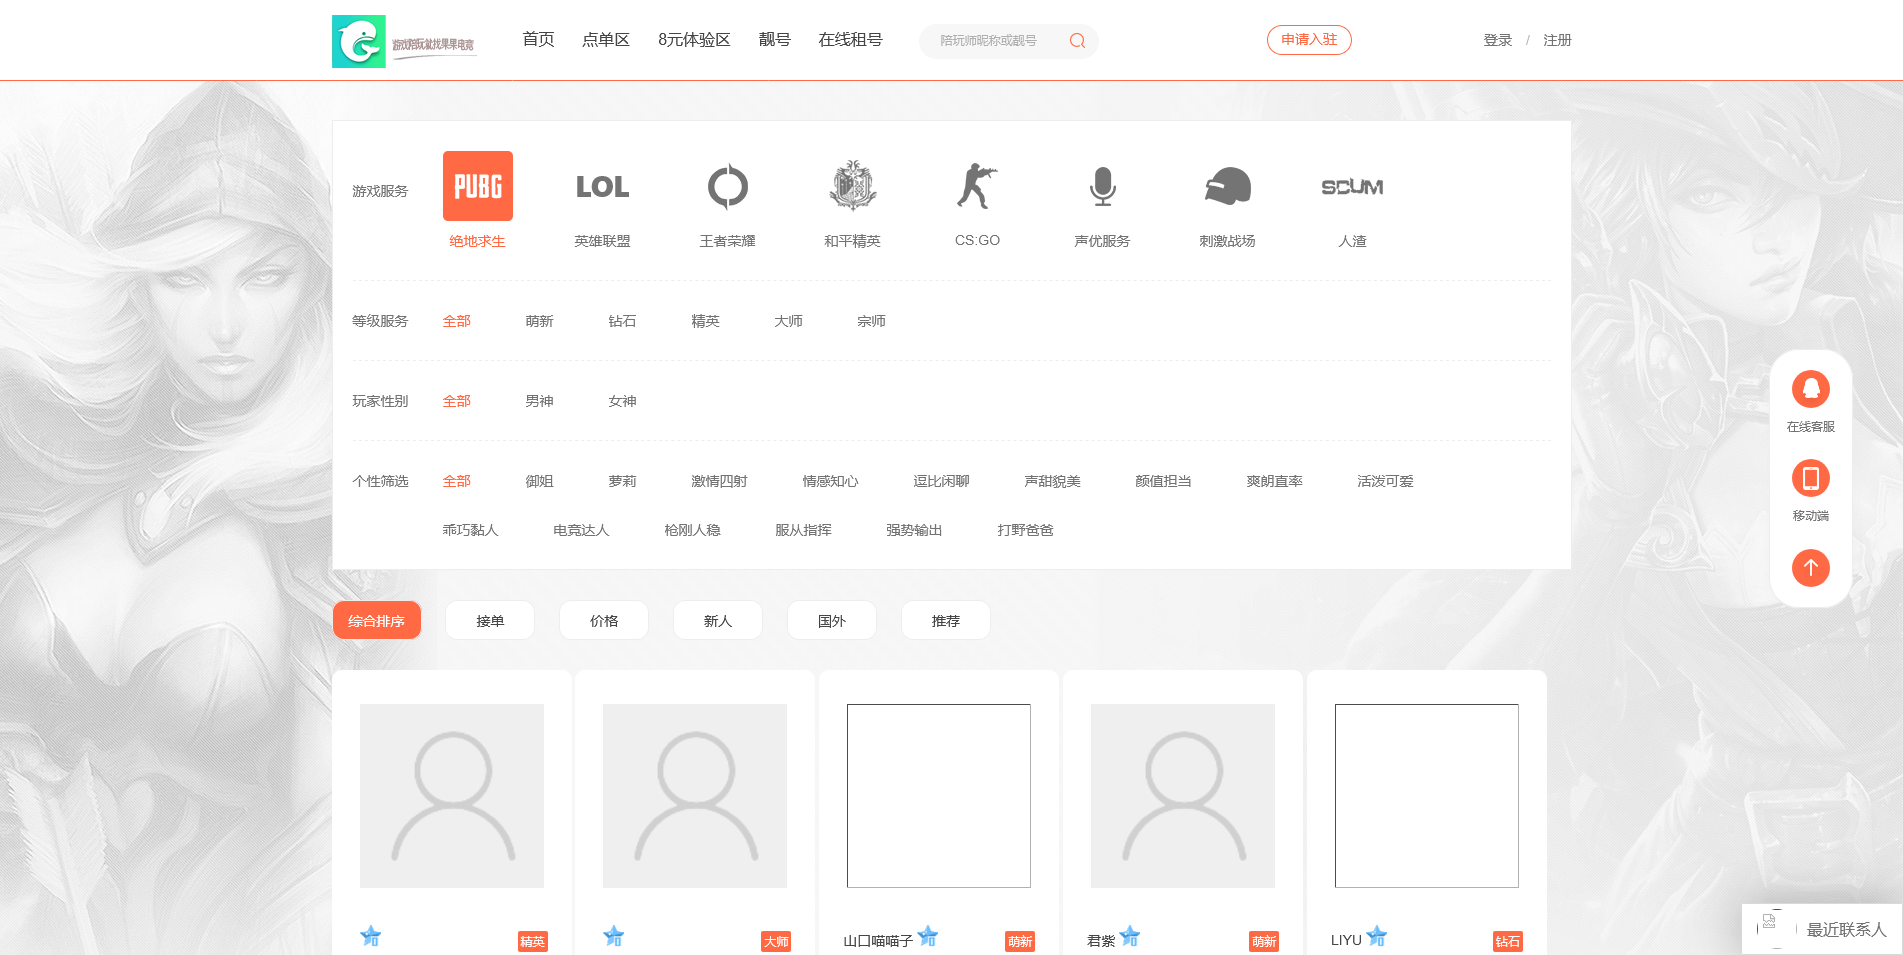Select 全部 under 个性筛选
Image resolution: width=1903 pixels, height=955 pixels.
(457, 481)
